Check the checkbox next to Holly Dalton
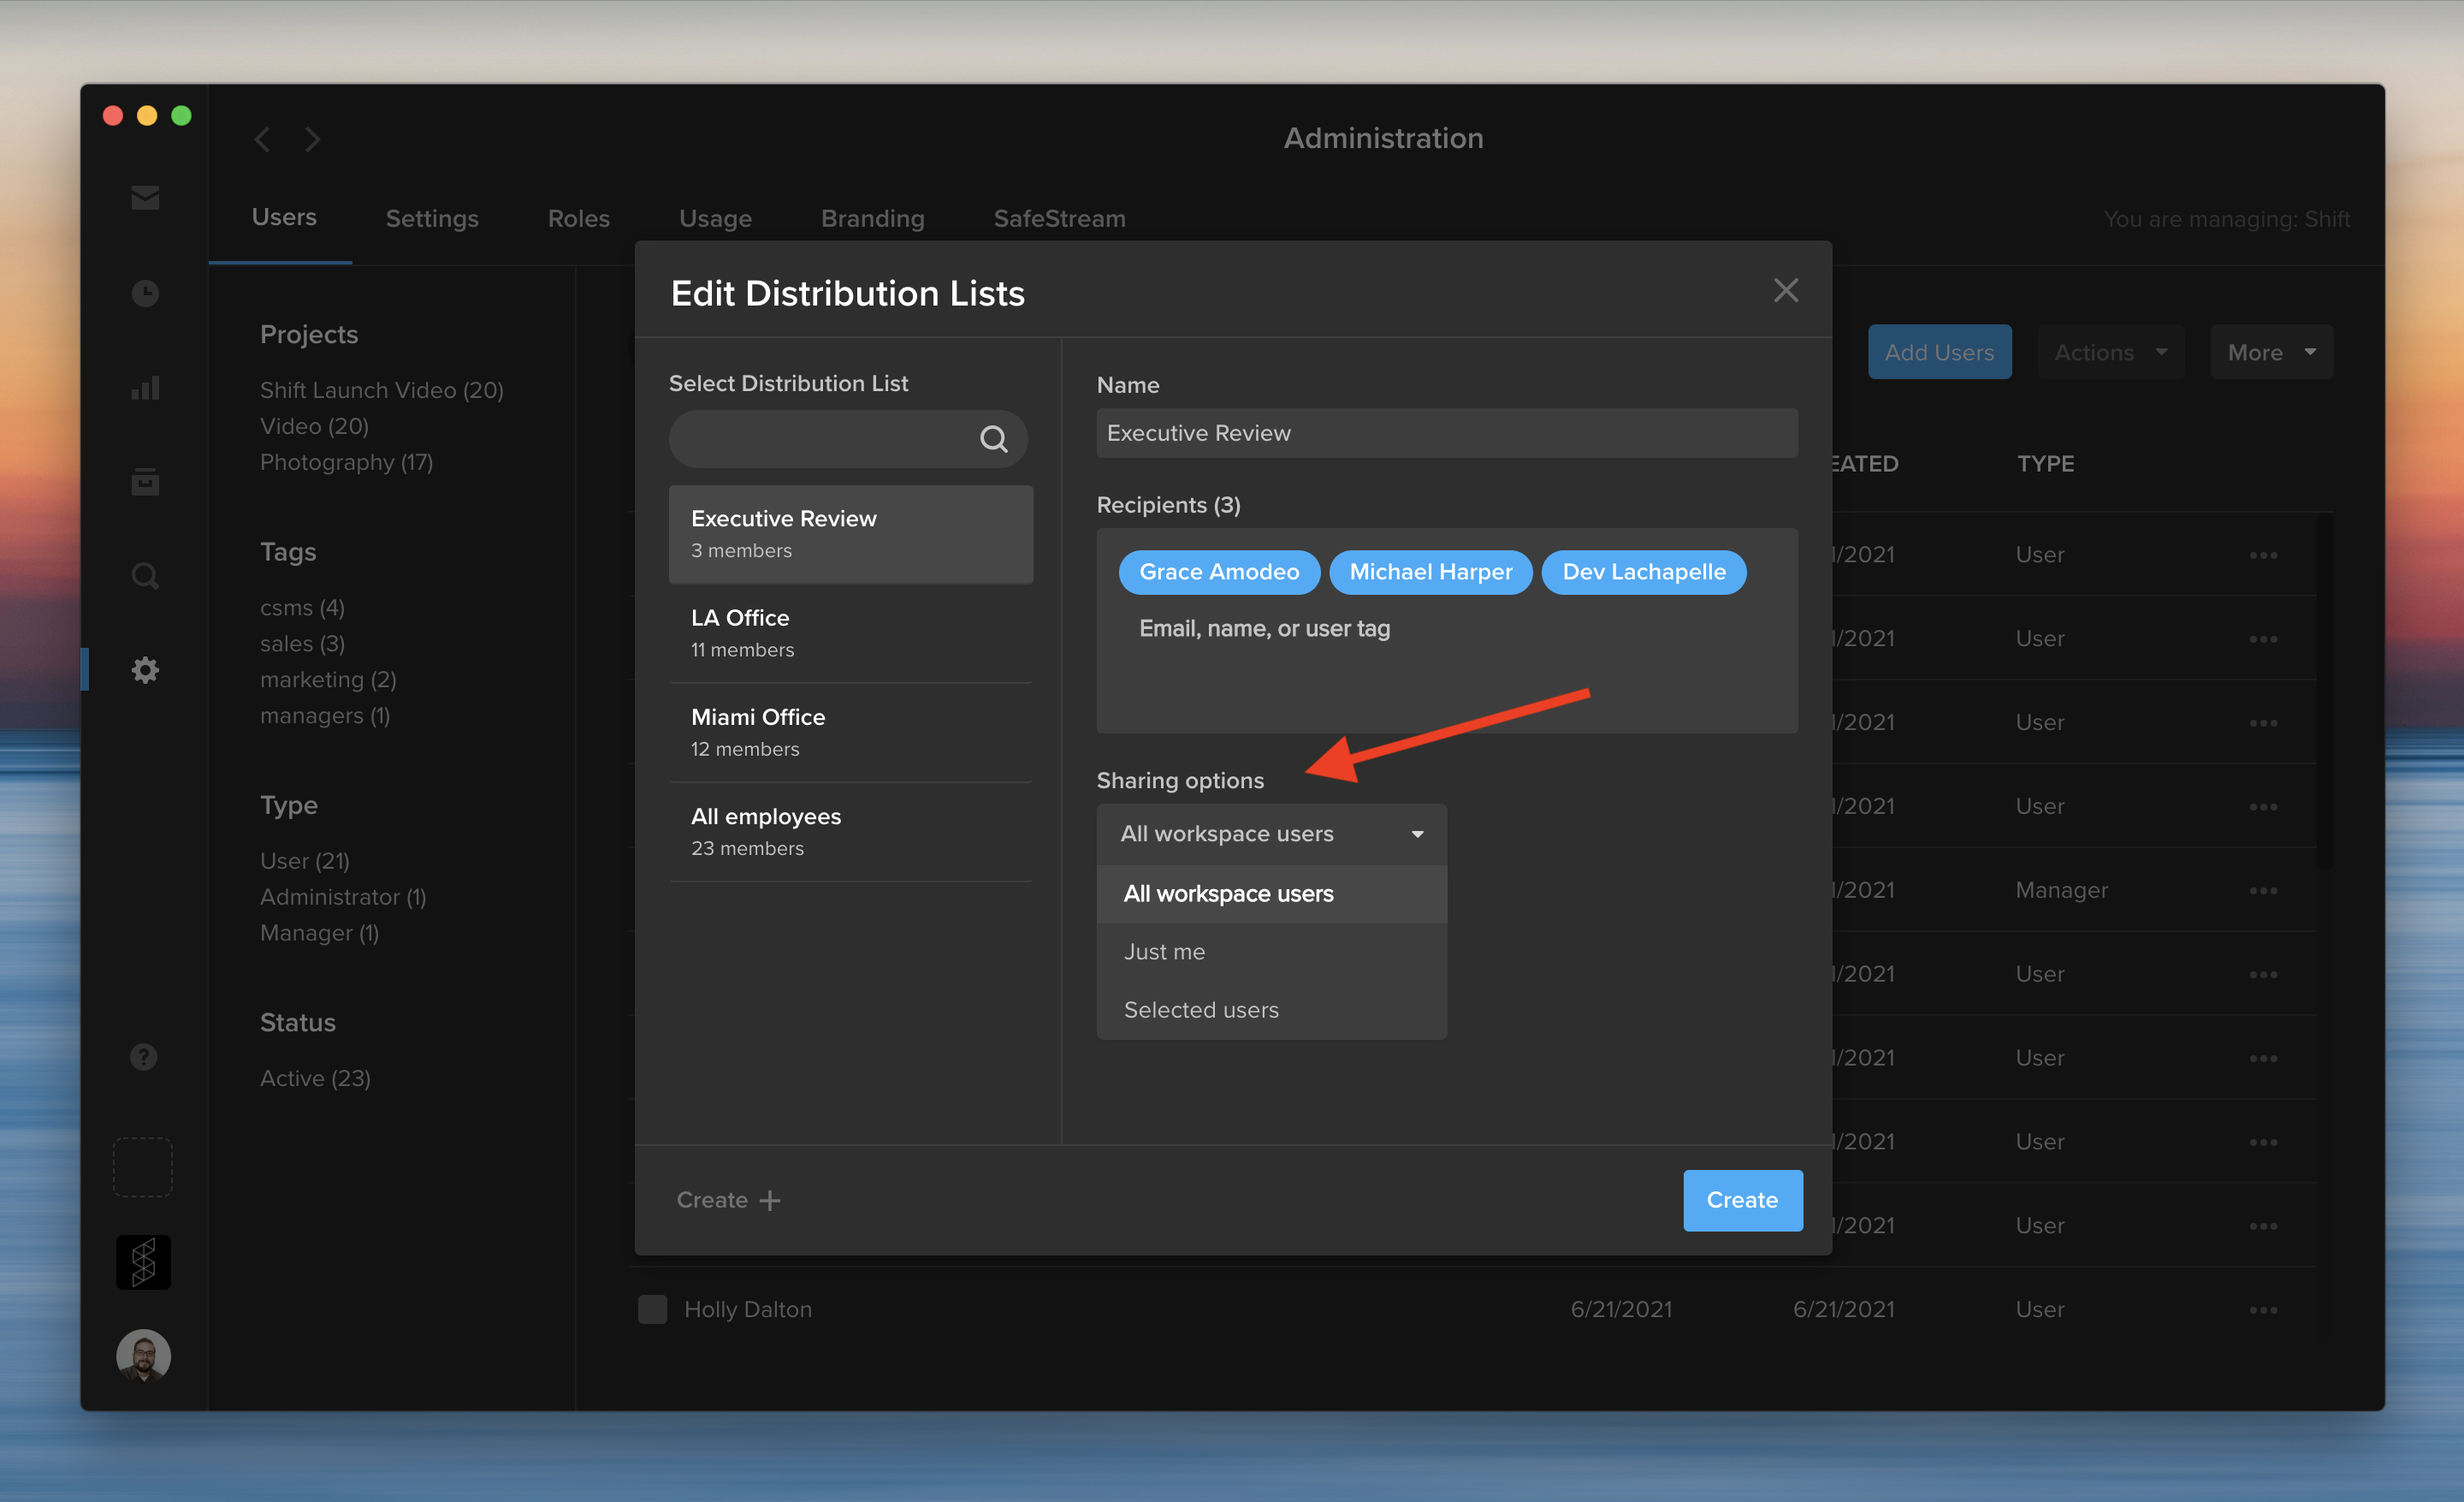Viewport: 2464px width, 1502px height. pos(652,1308)
